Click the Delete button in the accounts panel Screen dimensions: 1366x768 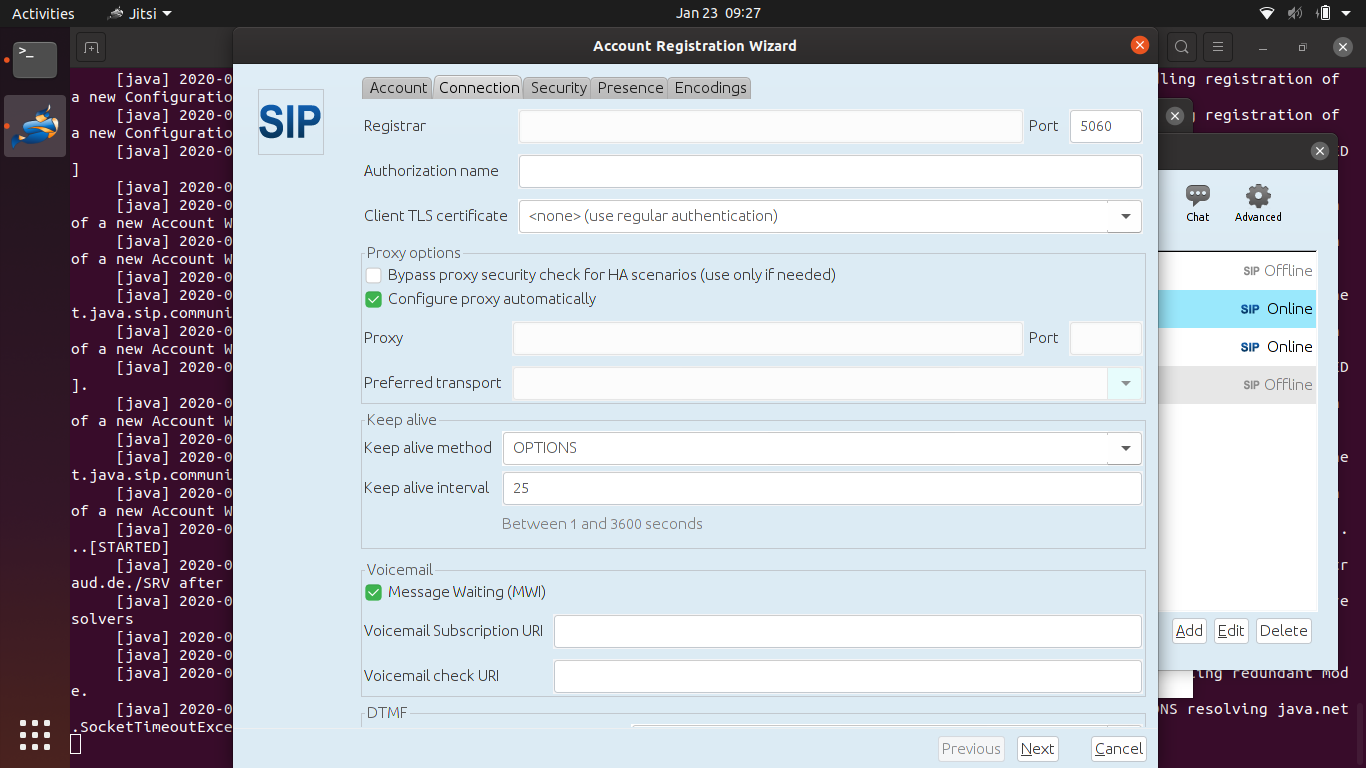click(1283, 631)
